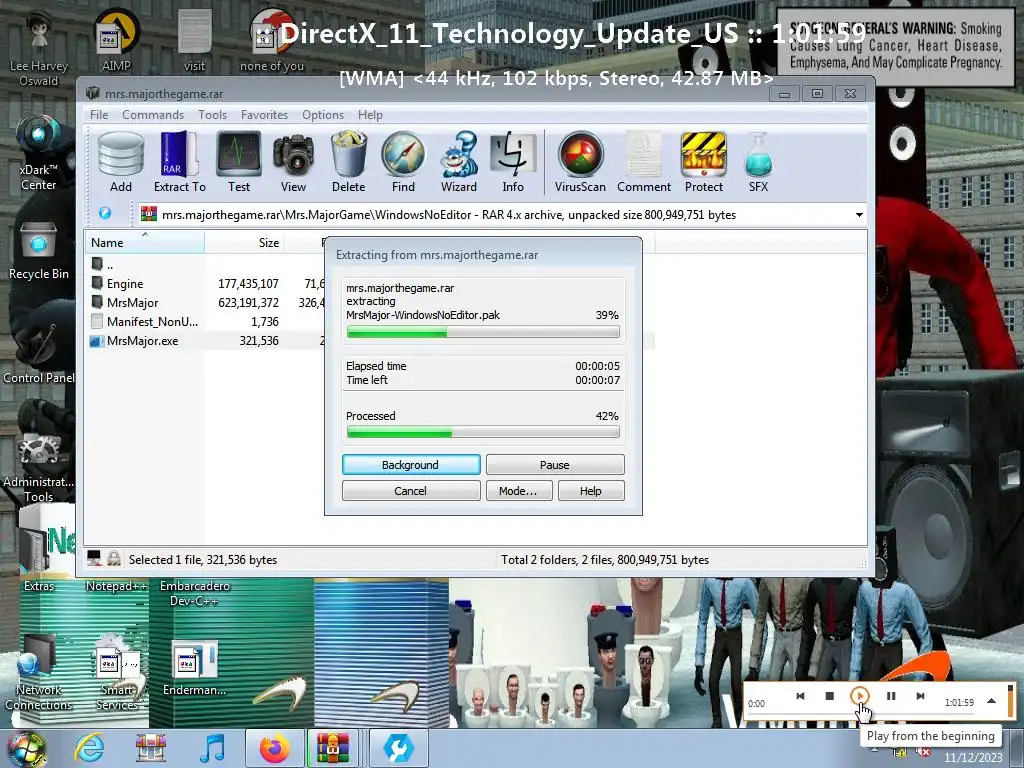The height and width of the screenshot is (768, 1024).
Task: Open the File menu
Action: (x=99, y=115)
